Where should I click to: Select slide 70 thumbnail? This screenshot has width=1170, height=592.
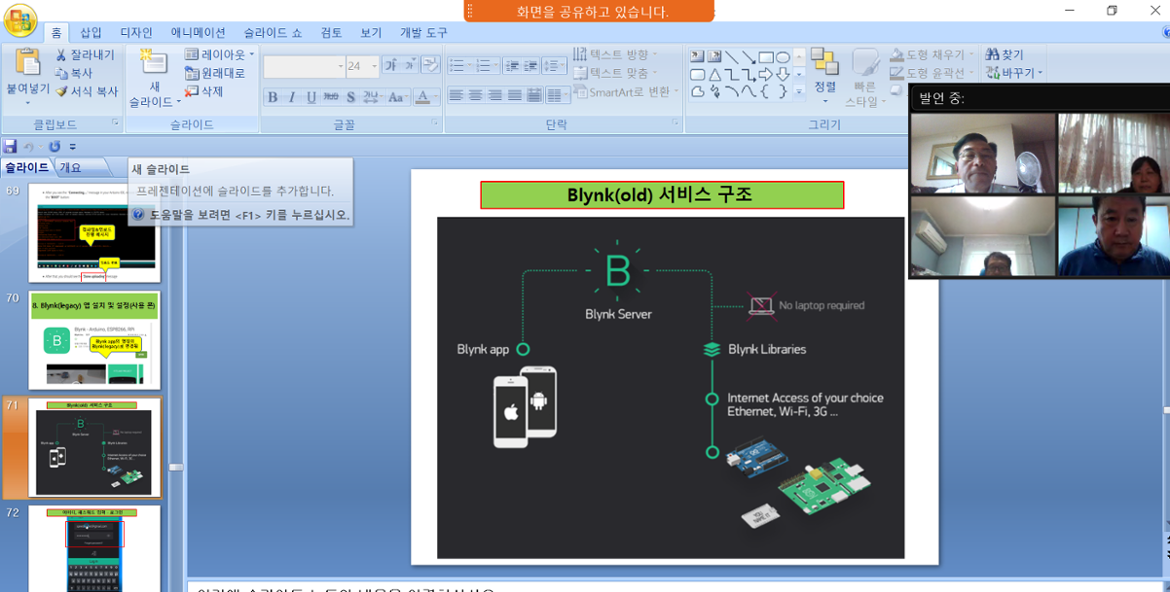pyautogui.click(x=95, y=340)
